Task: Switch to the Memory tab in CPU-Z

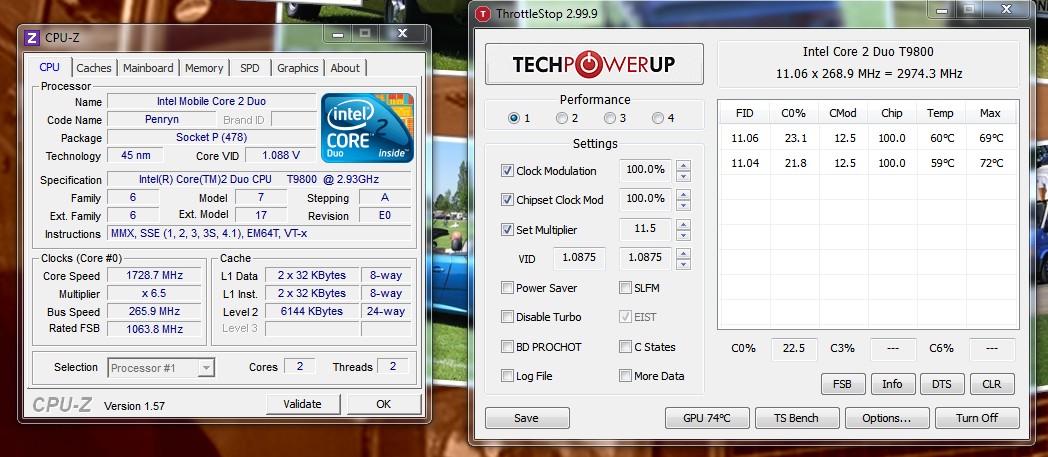Action: tap(204, 67)
